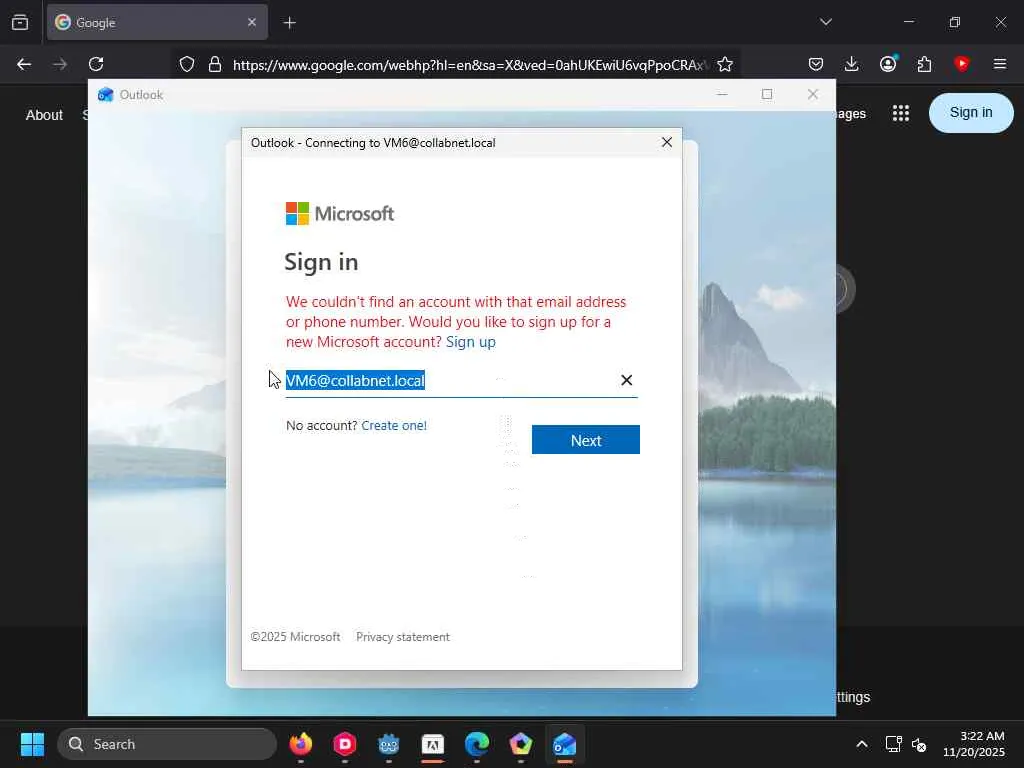Open the Godot robot icon in taskbar

point(389,744)
